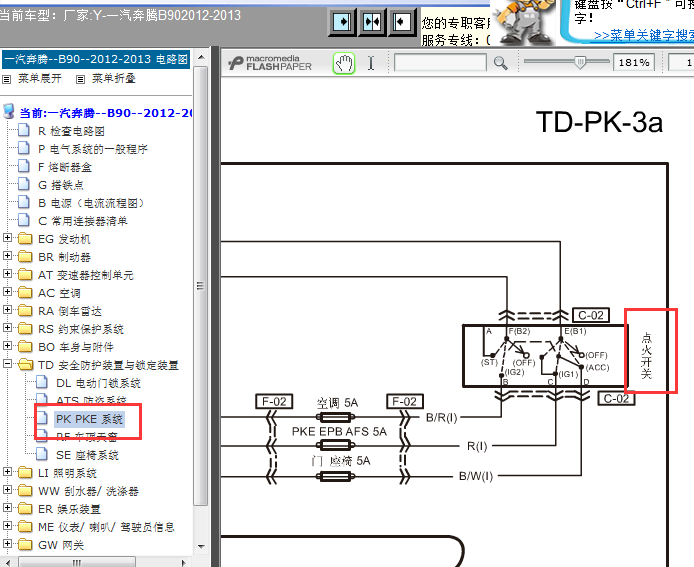Click the 一汽奔腾 B90 电路图 header

(96, 59)
